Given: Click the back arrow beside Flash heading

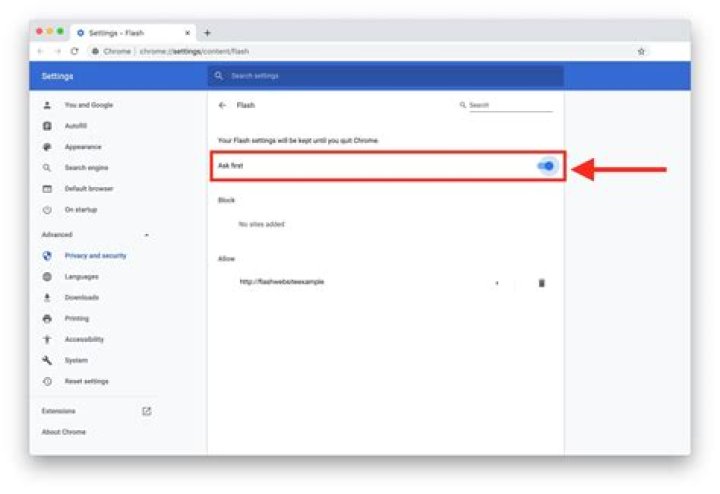Looking at the screenshot, I should pyautogui.click(x=222, y=105).
